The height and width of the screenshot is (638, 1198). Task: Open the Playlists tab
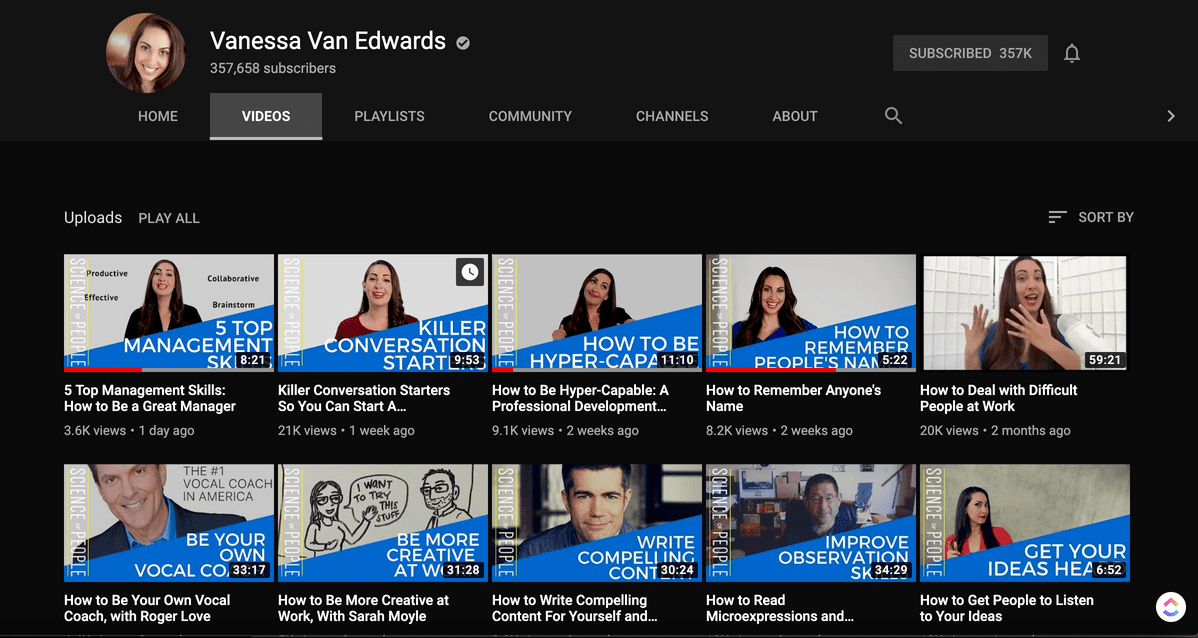390,116
